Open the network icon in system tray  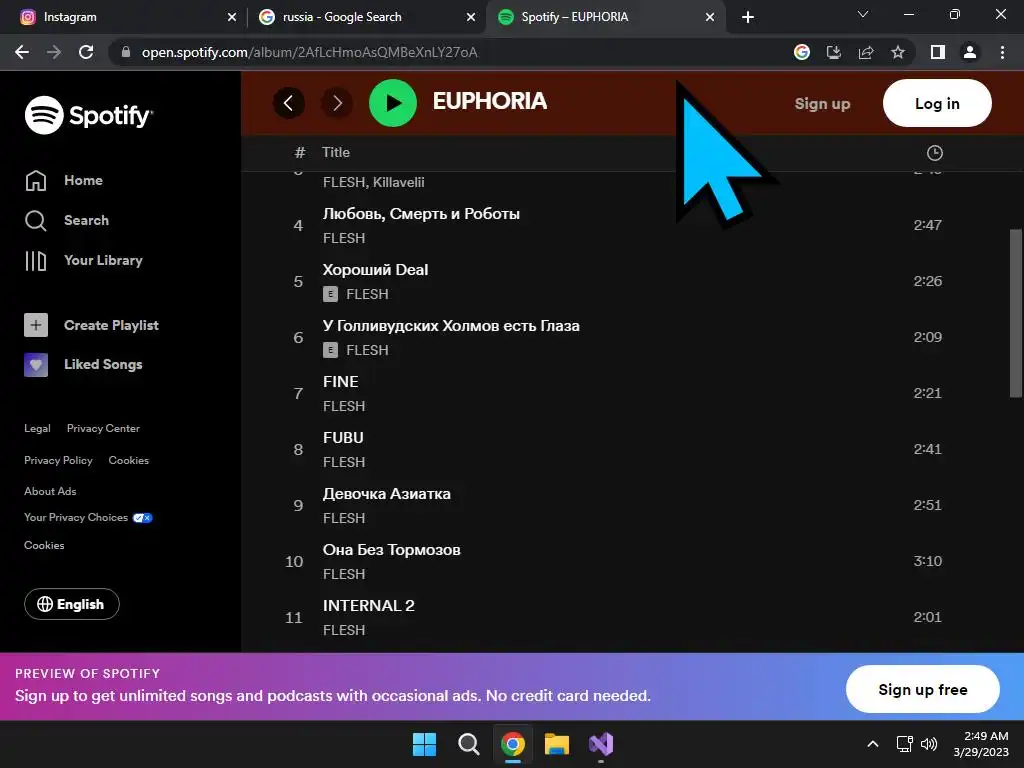coord(904,744)
